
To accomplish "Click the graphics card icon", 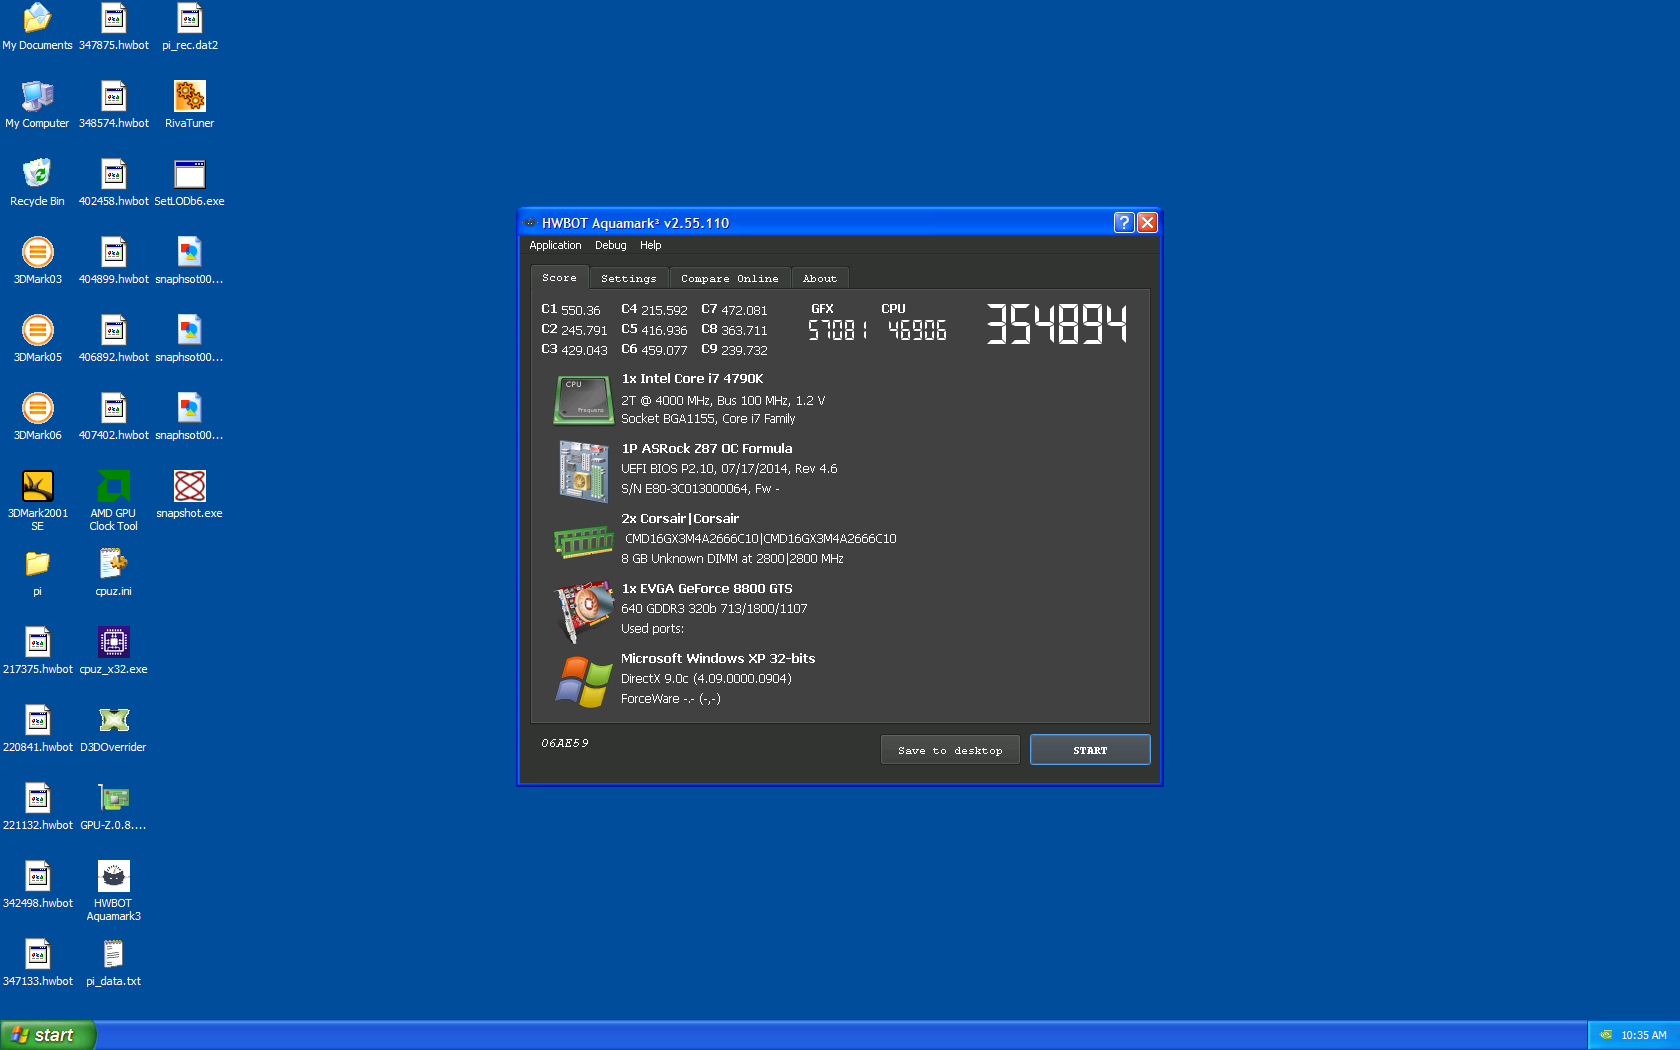I will 584,610.
